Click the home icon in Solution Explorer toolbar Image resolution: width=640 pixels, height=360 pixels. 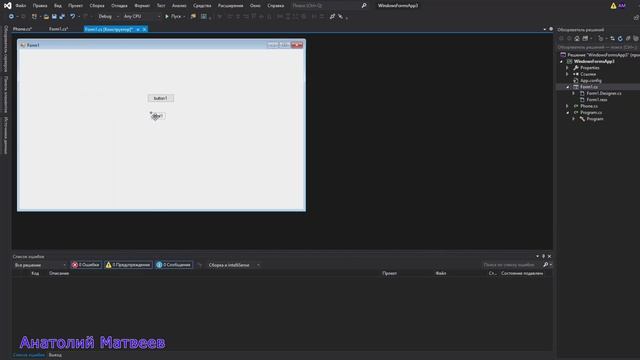[577, 38]
